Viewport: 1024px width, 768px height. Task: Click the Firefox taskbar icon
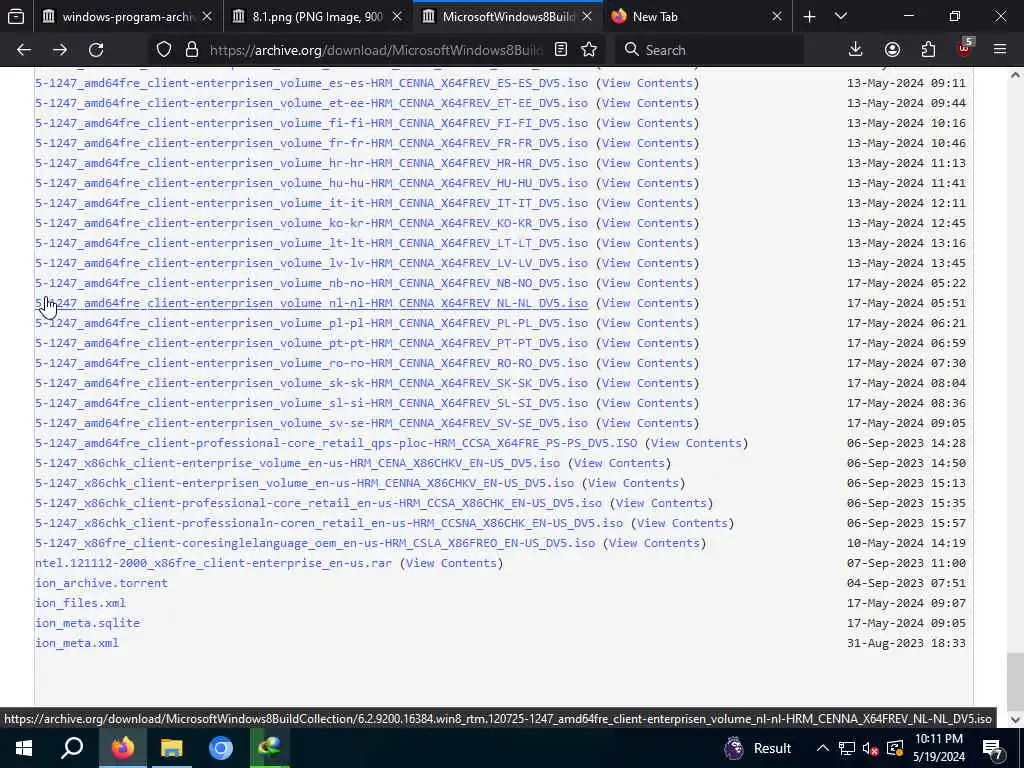pyautogui.click(x=122, y=748)
